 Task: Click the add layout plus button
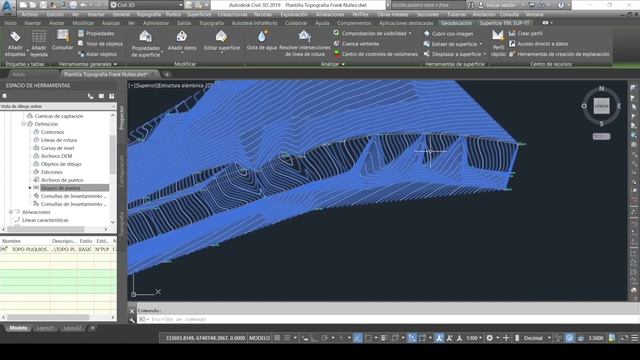(92, 328)
